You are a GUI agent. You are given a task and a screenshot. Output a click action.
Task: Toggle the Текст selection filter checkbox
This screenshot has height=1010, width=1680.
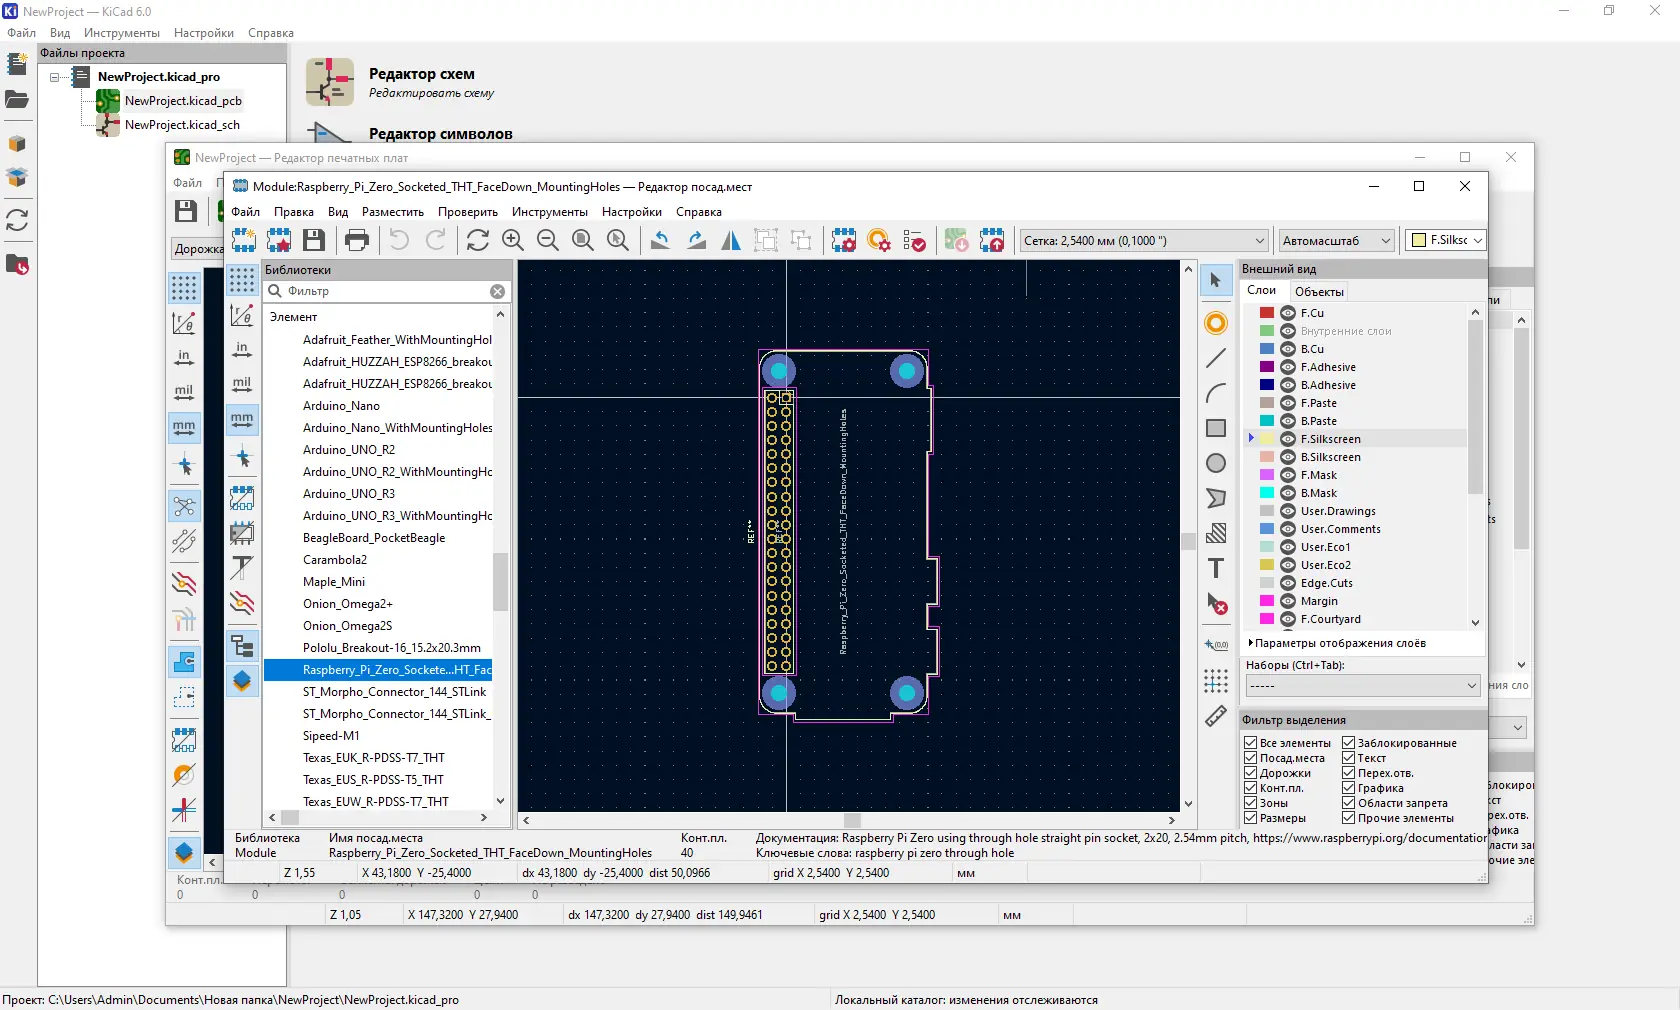click(1348, 758)
